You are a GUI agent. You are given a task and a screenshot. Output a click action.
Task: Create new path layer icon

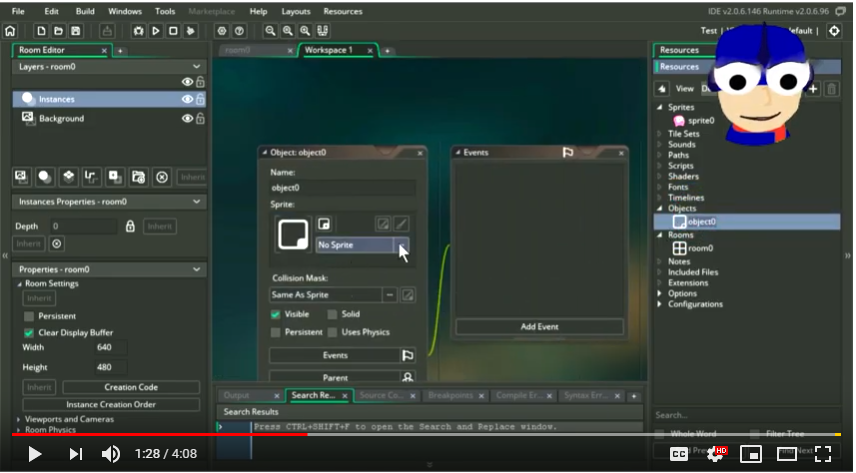[91, 177]
